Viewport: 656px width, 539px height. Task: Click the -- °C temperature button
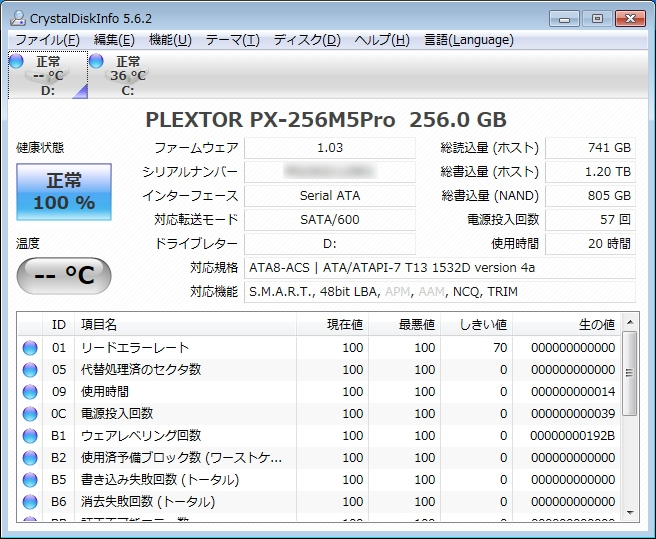pos(64,276)
